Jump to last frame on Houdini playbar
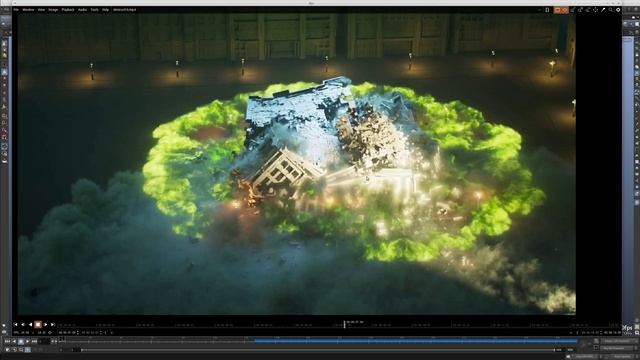Image resolution: width=640 pixels, height=360 pixels. (x=34, y=341)
